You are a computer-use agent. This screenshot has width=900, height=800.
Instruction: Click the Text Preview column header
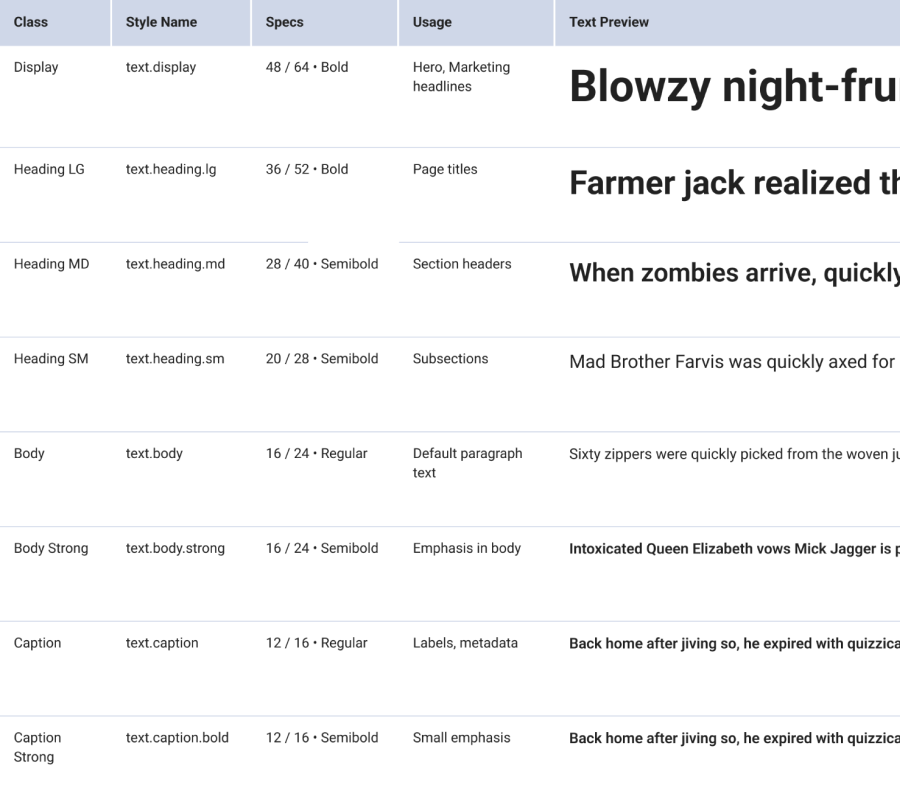point(609,22)
